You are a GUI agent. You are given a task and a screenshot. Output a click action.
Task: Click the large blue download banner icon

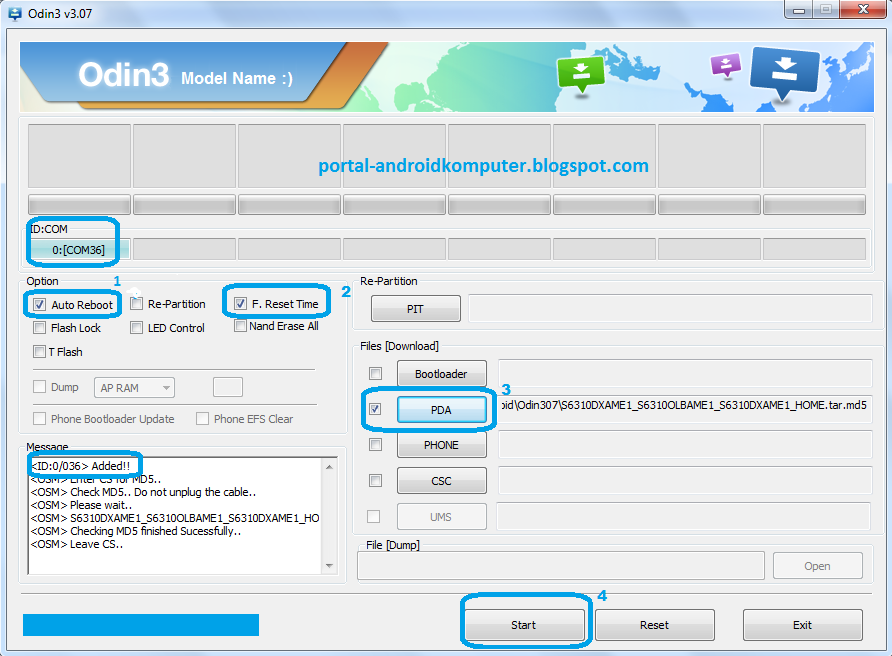click(784, 72)
